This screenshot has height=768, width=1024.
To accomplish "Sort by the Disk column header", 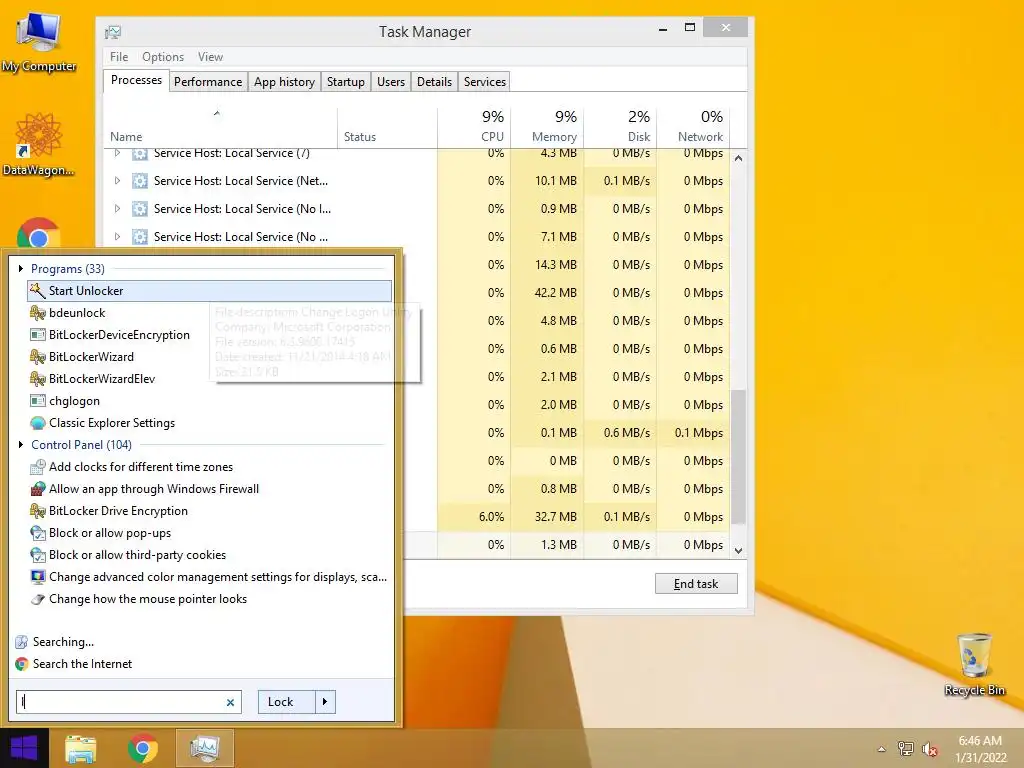I will [620, 127].
